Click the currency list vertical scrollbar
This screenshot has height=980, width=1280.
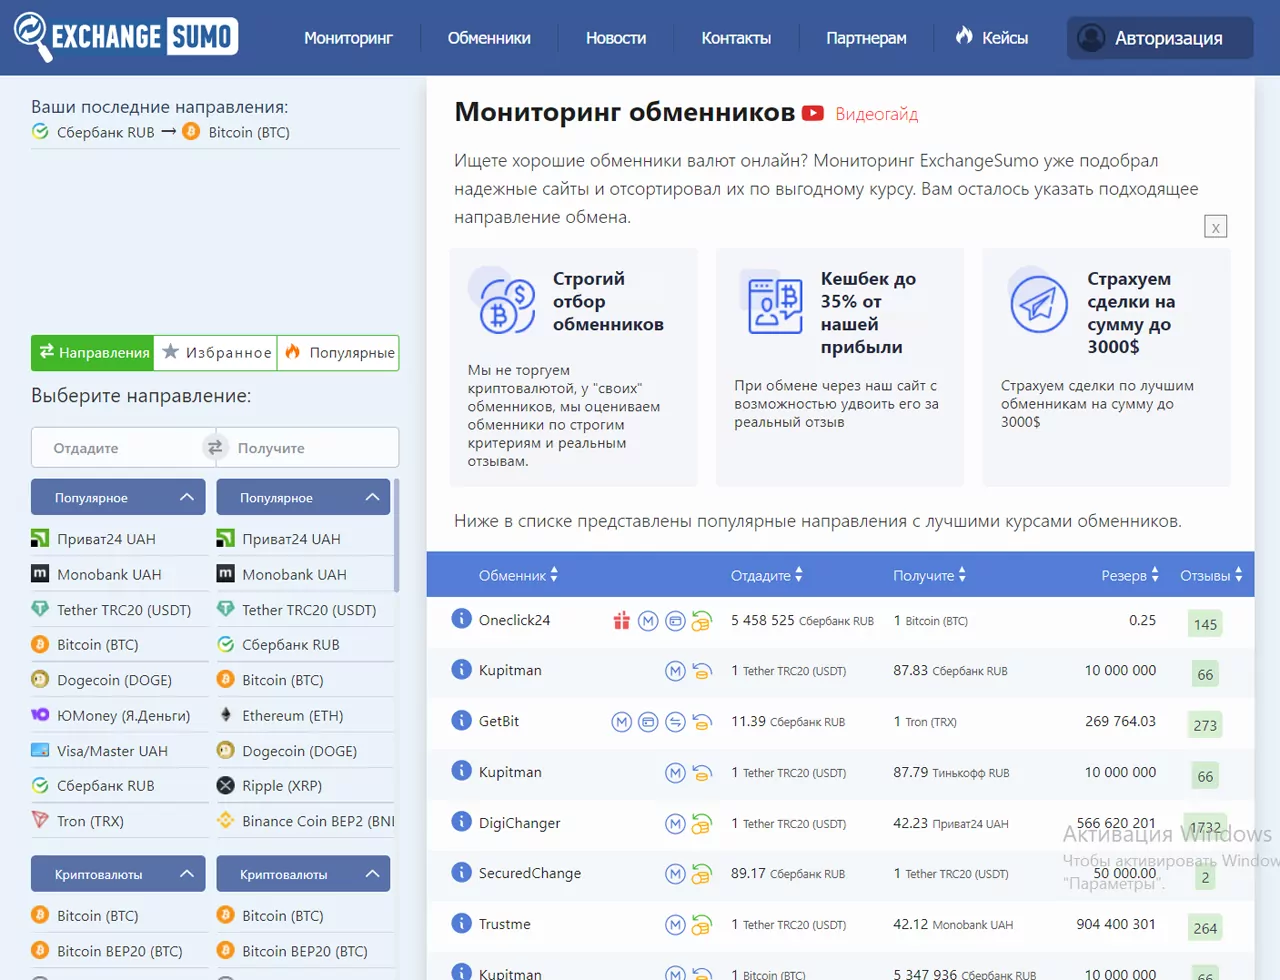coord(396,535)
